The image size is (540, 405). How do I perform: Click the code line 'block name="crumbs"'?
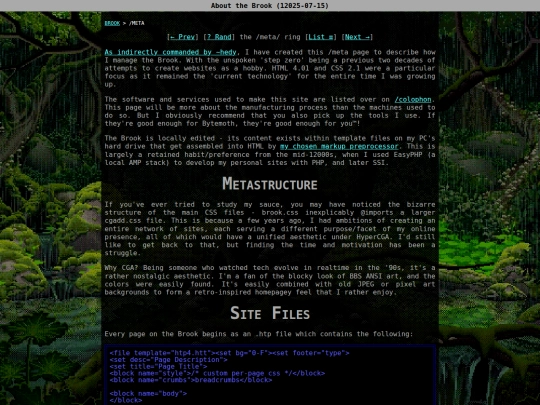click(x=191, y=380)
